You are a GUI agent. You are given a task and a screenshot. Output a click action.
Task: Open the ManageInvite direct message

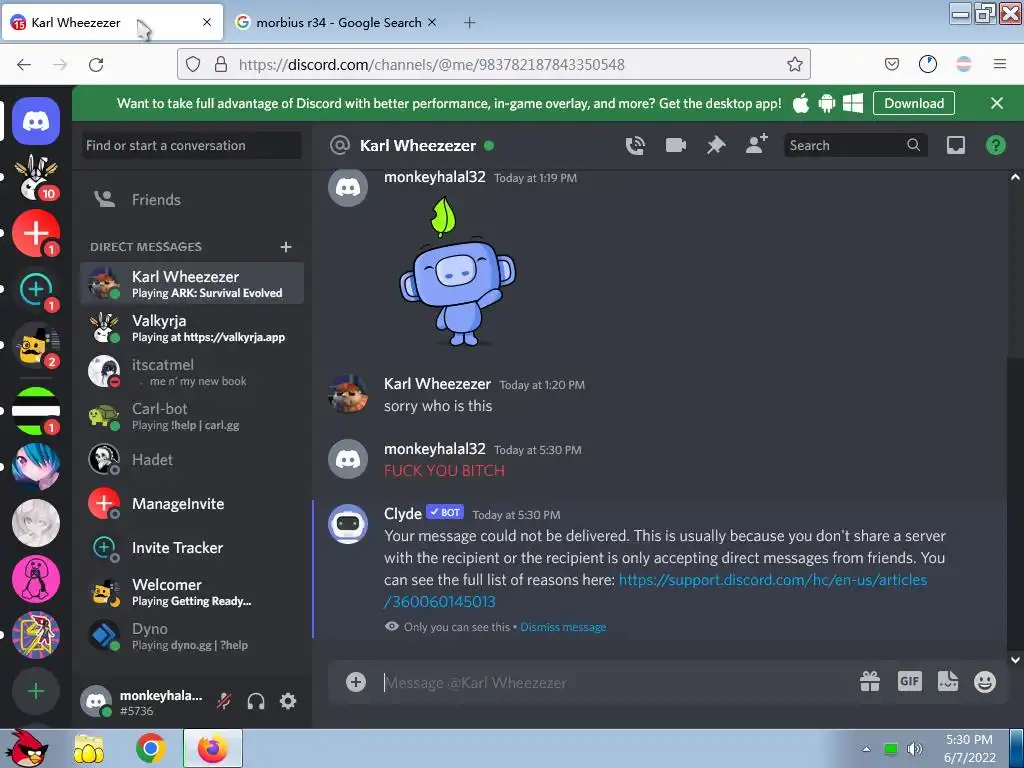[192, 504]
